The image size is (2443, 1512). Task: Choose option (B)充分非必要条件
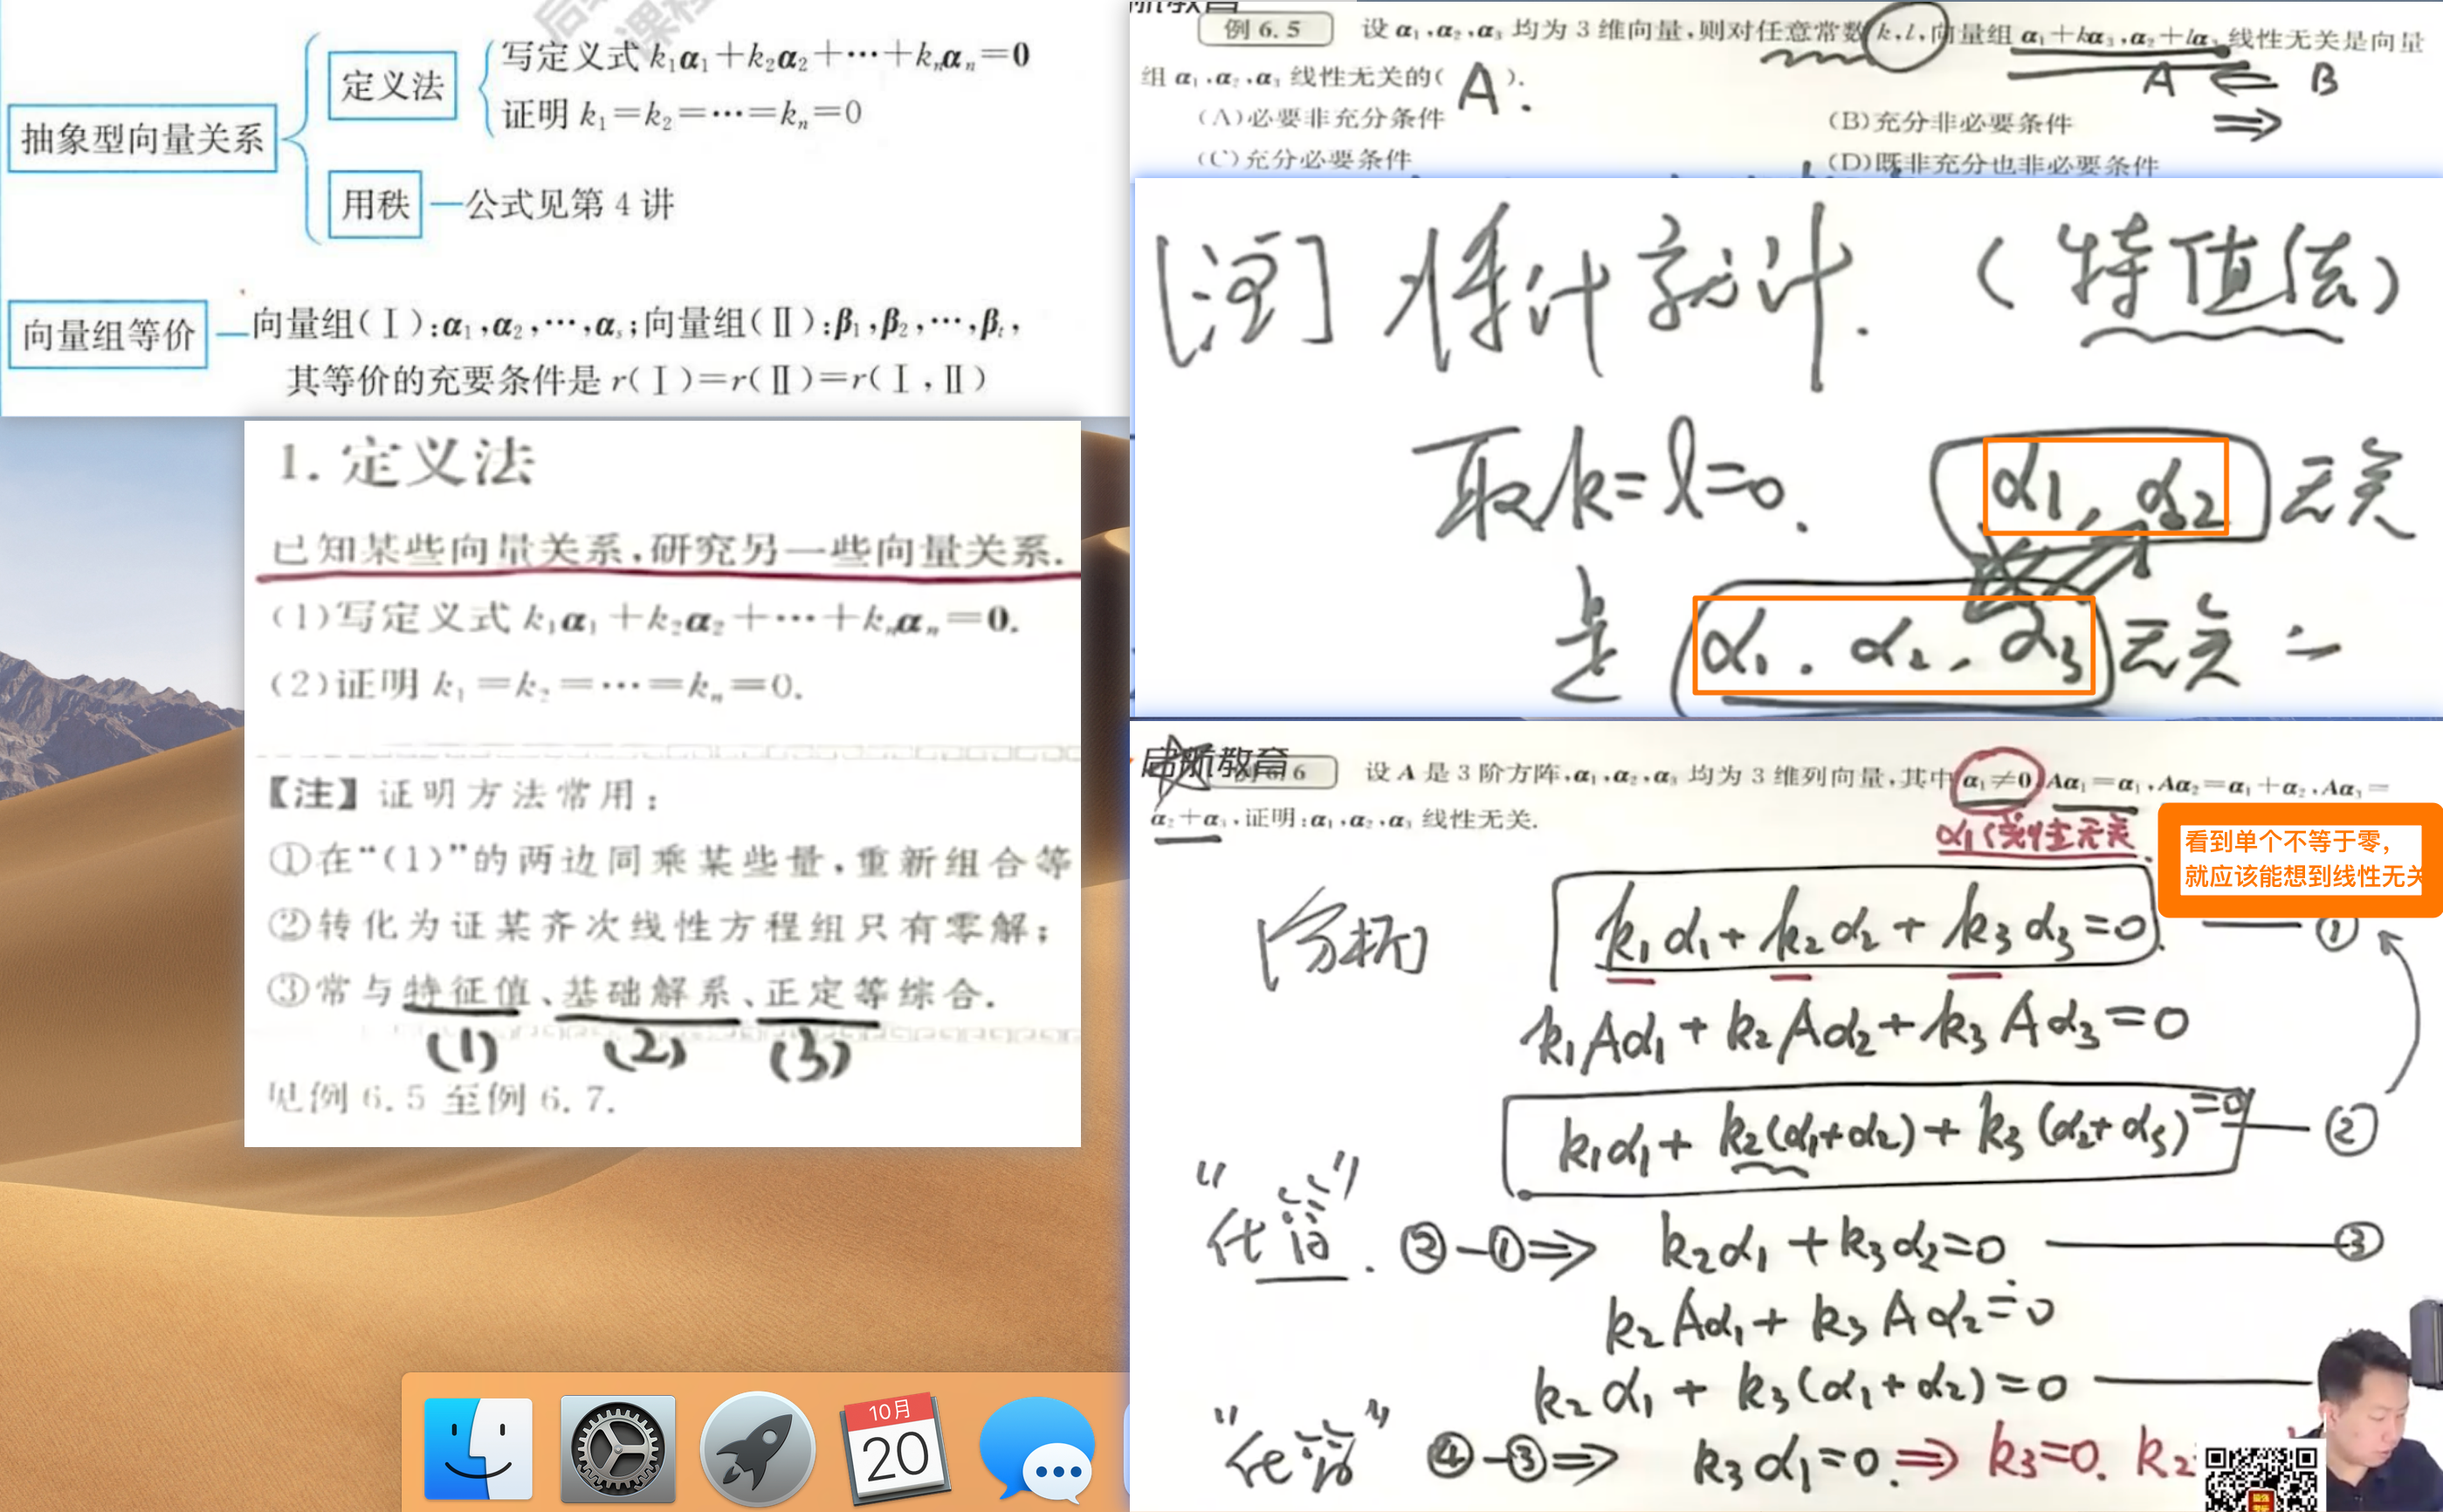coord(1950,122)
